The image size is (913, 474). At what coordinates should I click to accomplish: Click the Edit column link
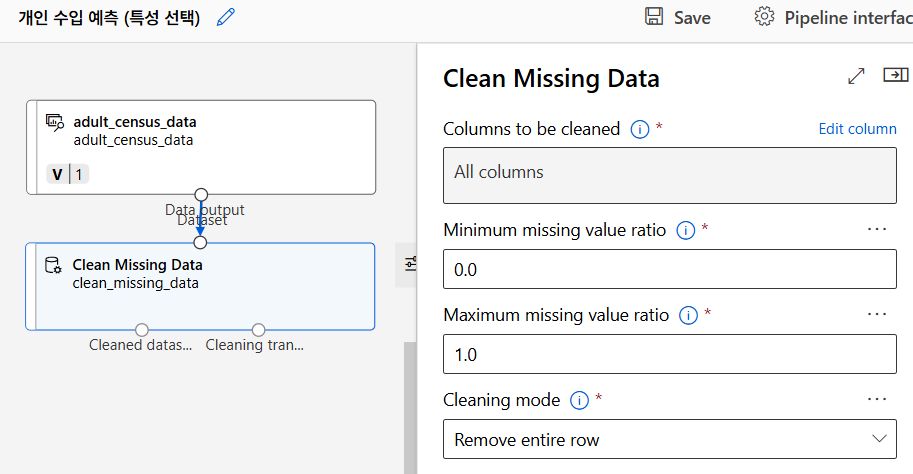[x=857, y=129]
